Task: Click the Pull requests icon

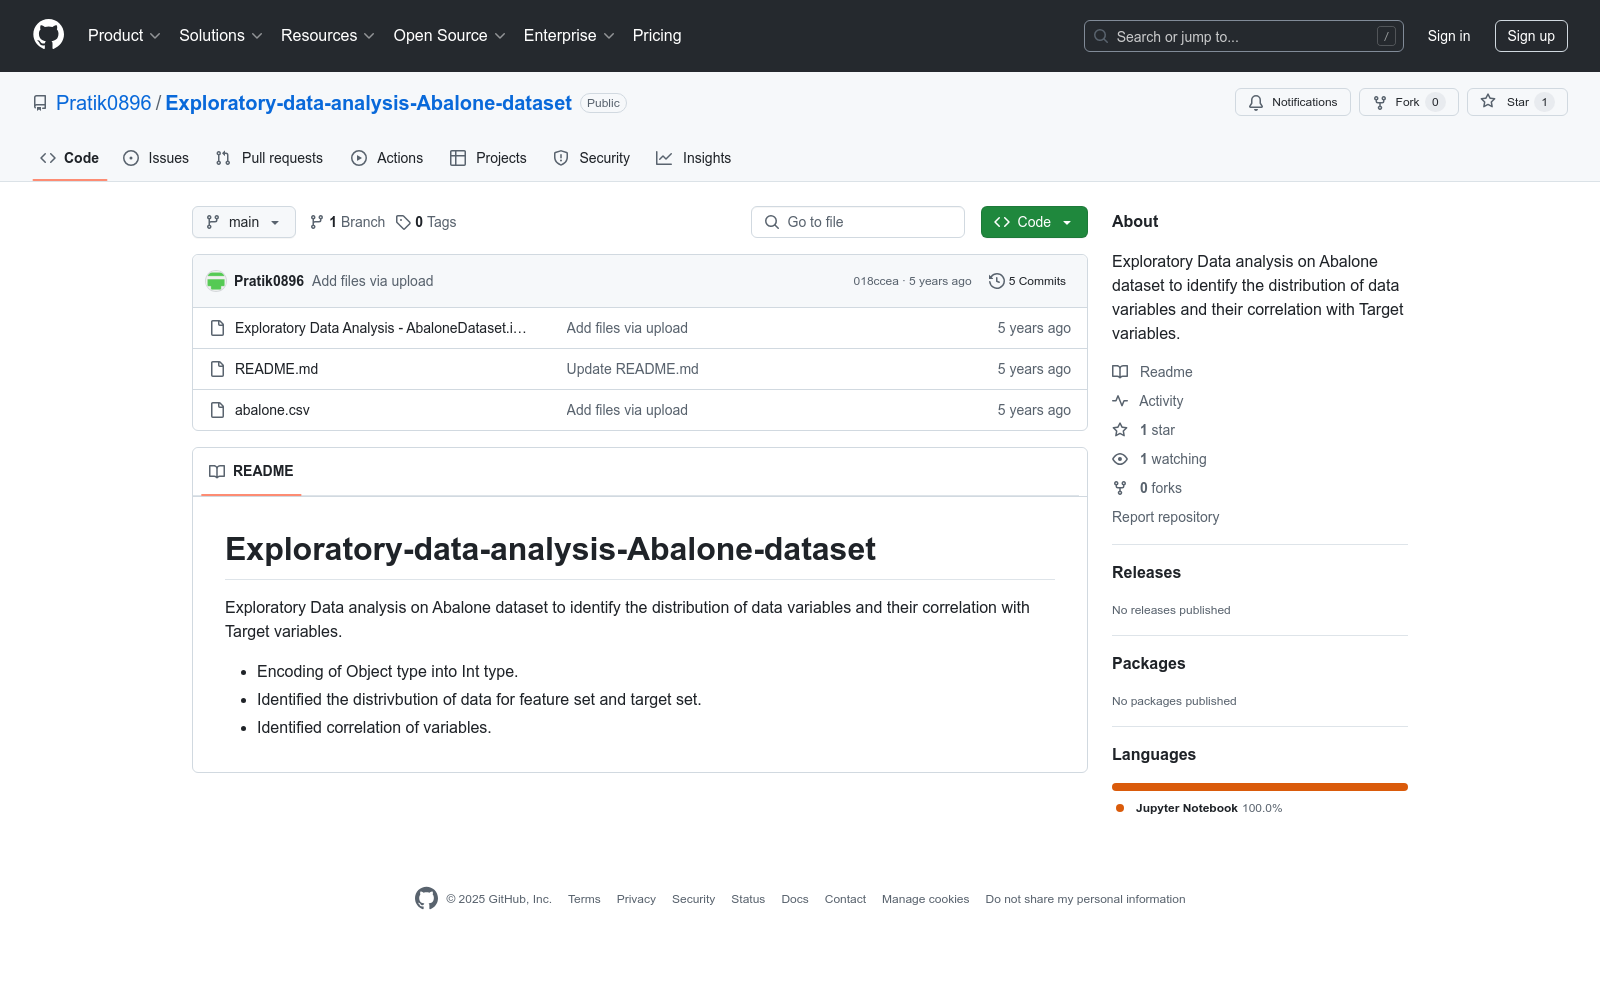Action: tap(223, 158)
